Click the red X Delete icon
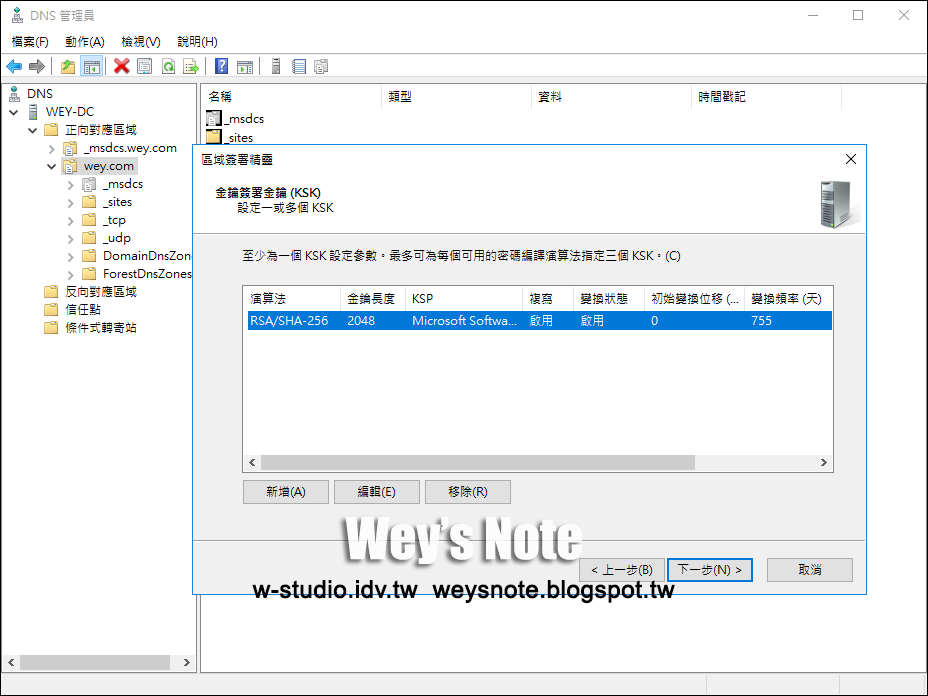Viewport: 928px width, 696px height. 121,66
